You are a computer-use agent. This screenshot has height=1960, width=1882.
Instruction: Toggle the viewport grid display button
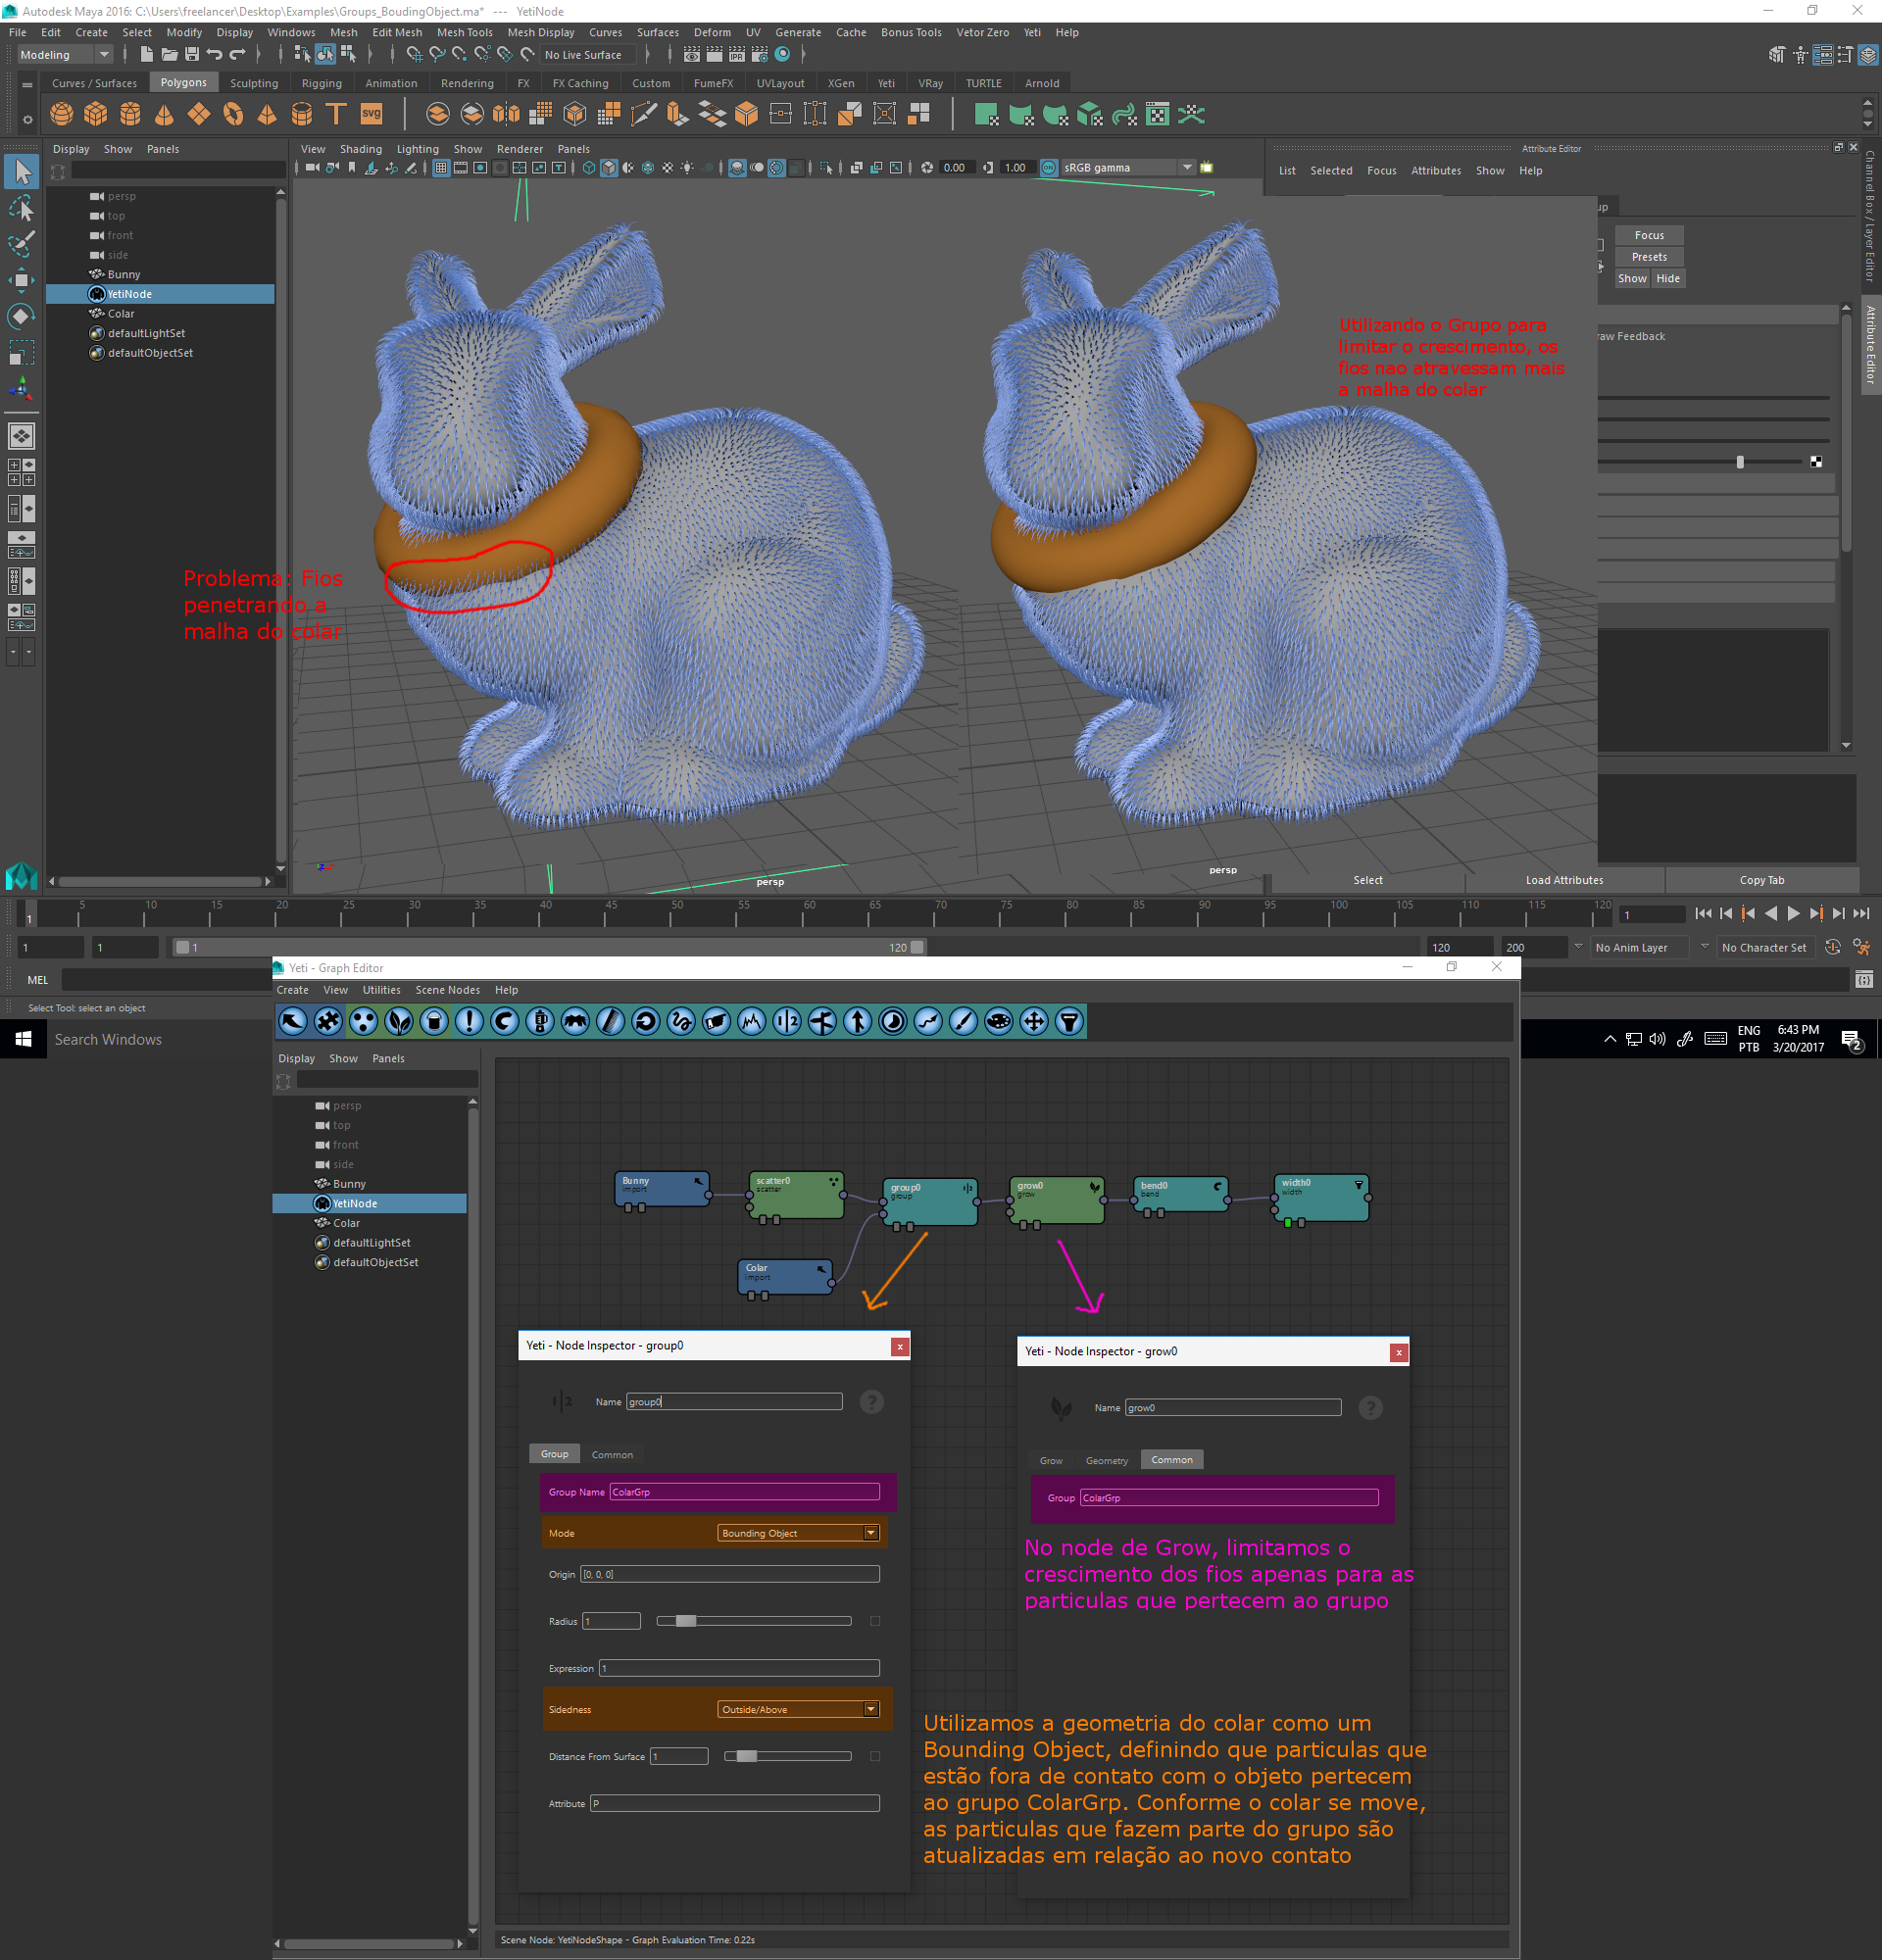441,168
